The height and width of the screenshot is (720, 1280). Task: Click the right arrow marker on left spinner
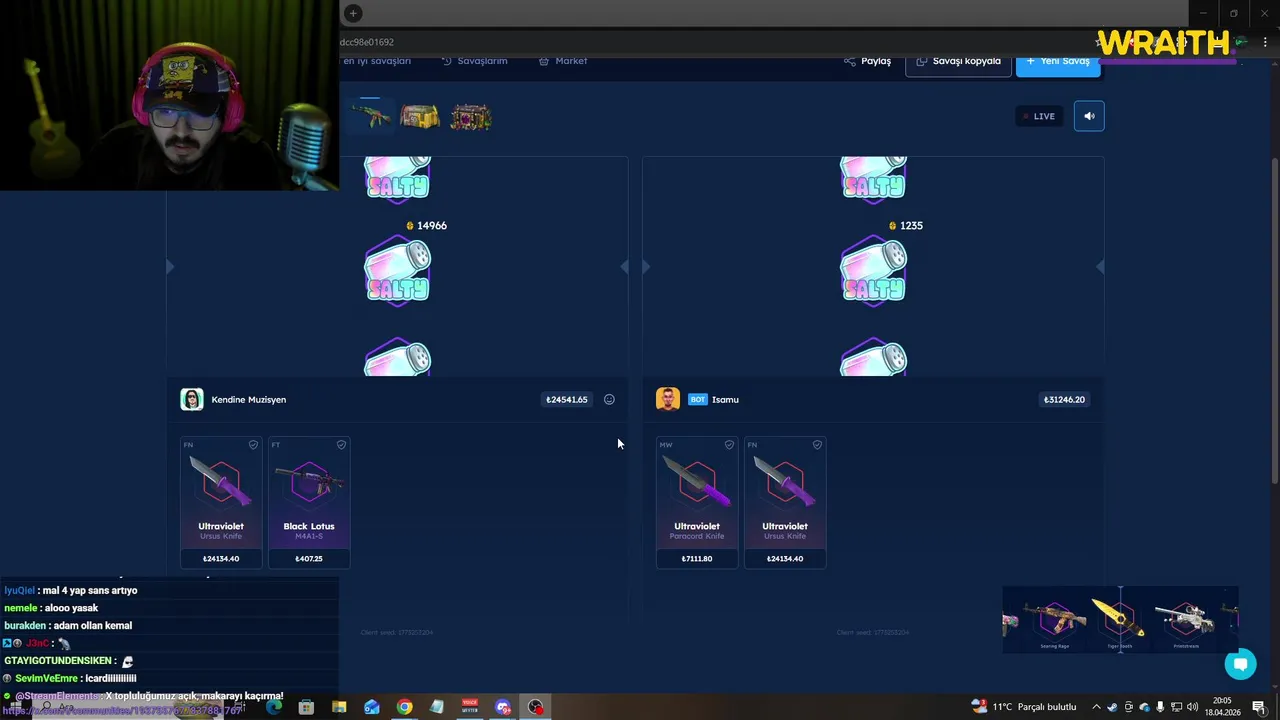coord(624,267)
